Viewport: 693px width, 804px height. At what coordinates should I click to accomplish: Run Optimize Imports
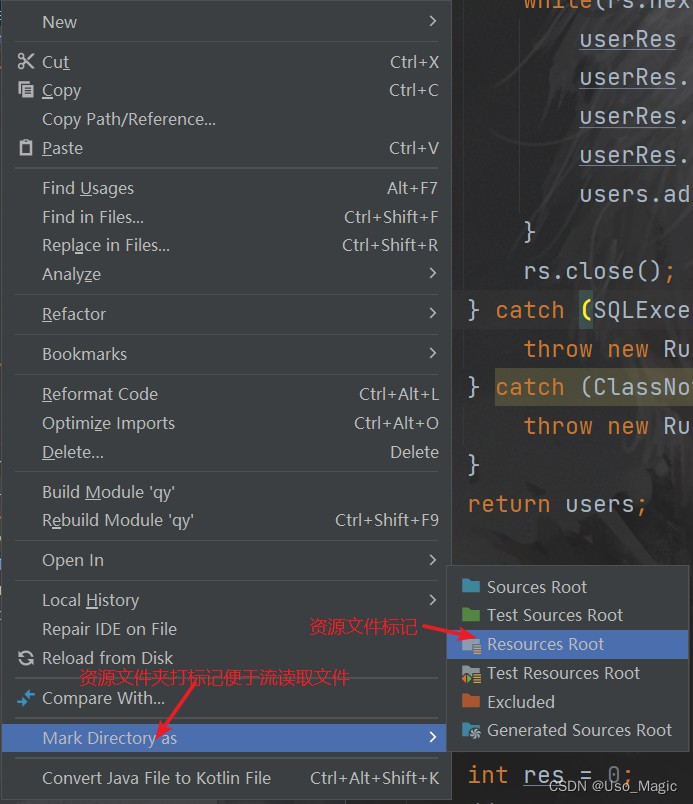[x=226, y=423]
